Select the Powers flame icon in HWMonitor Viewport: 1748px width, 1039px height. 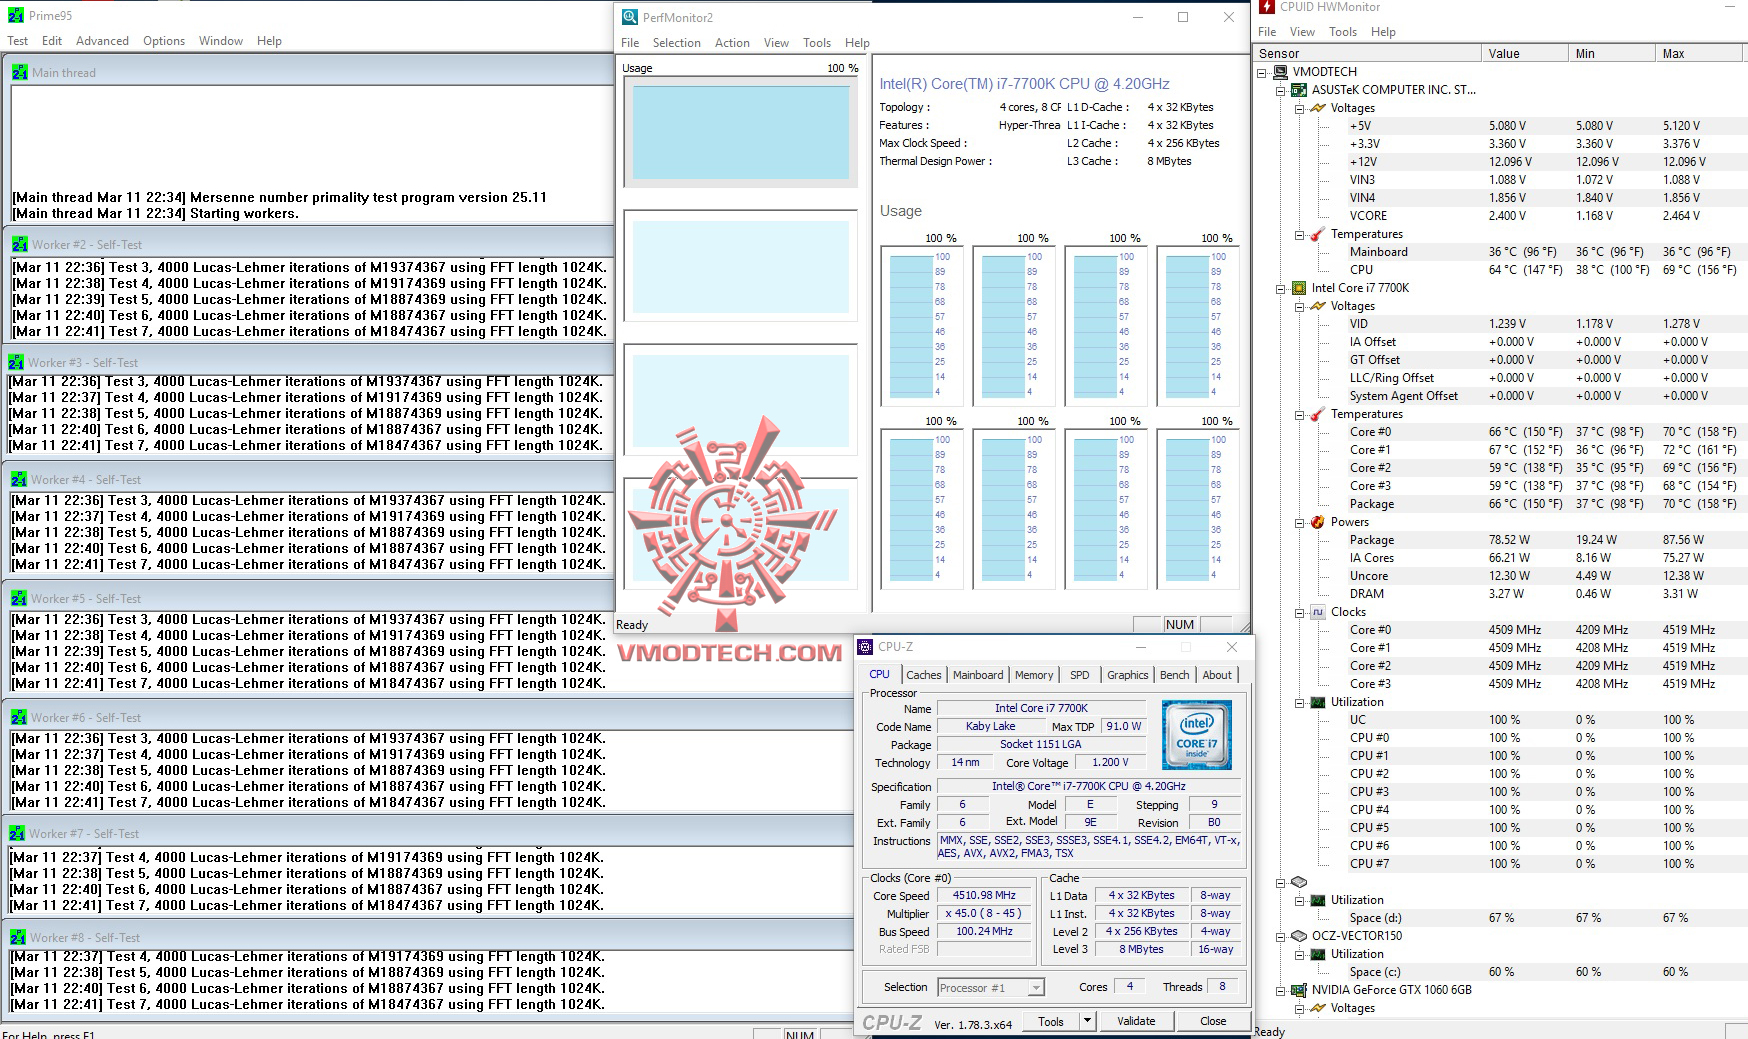(1318, 522)
